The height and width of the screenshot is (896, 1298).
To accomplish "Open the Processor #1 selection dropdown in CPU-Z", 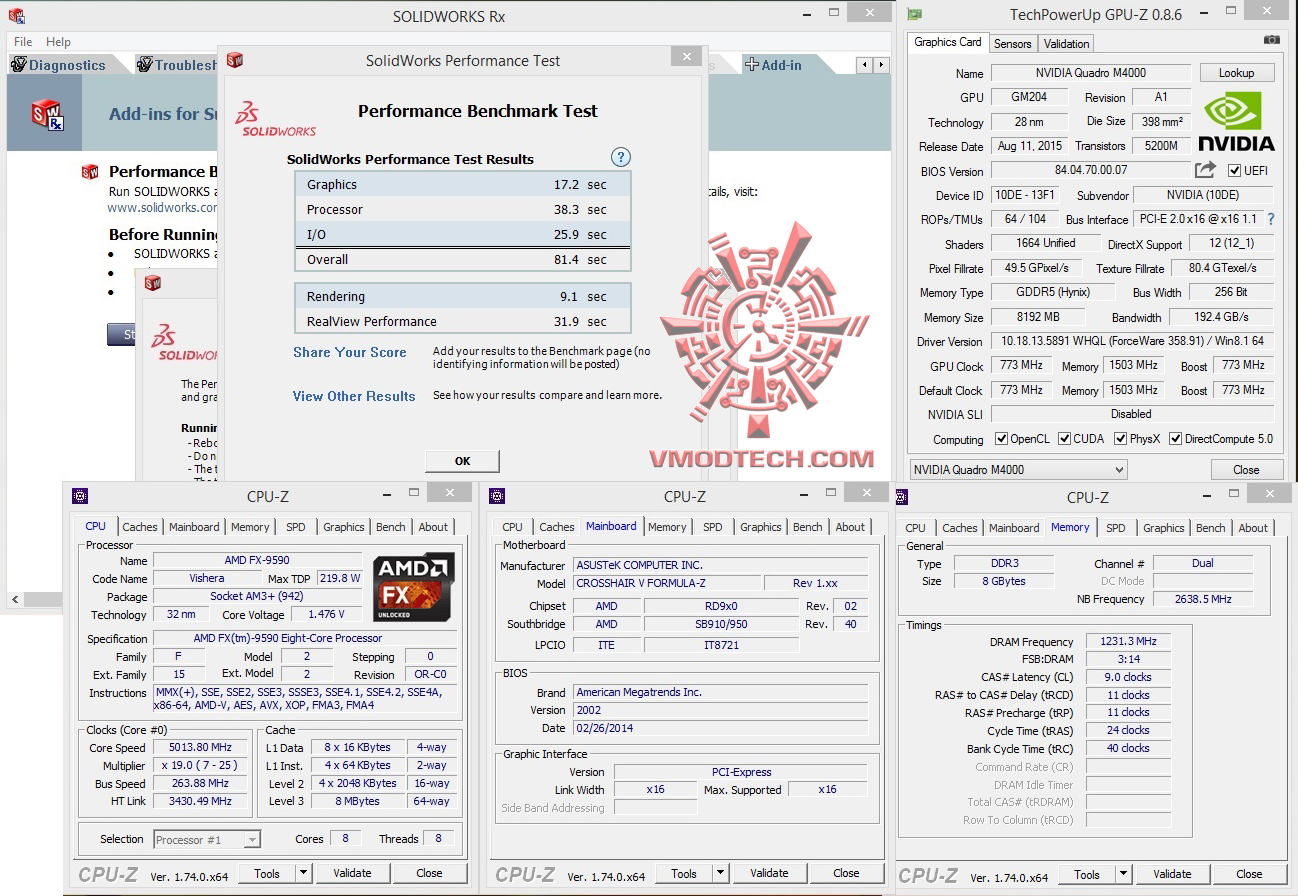I will (207, 839).
